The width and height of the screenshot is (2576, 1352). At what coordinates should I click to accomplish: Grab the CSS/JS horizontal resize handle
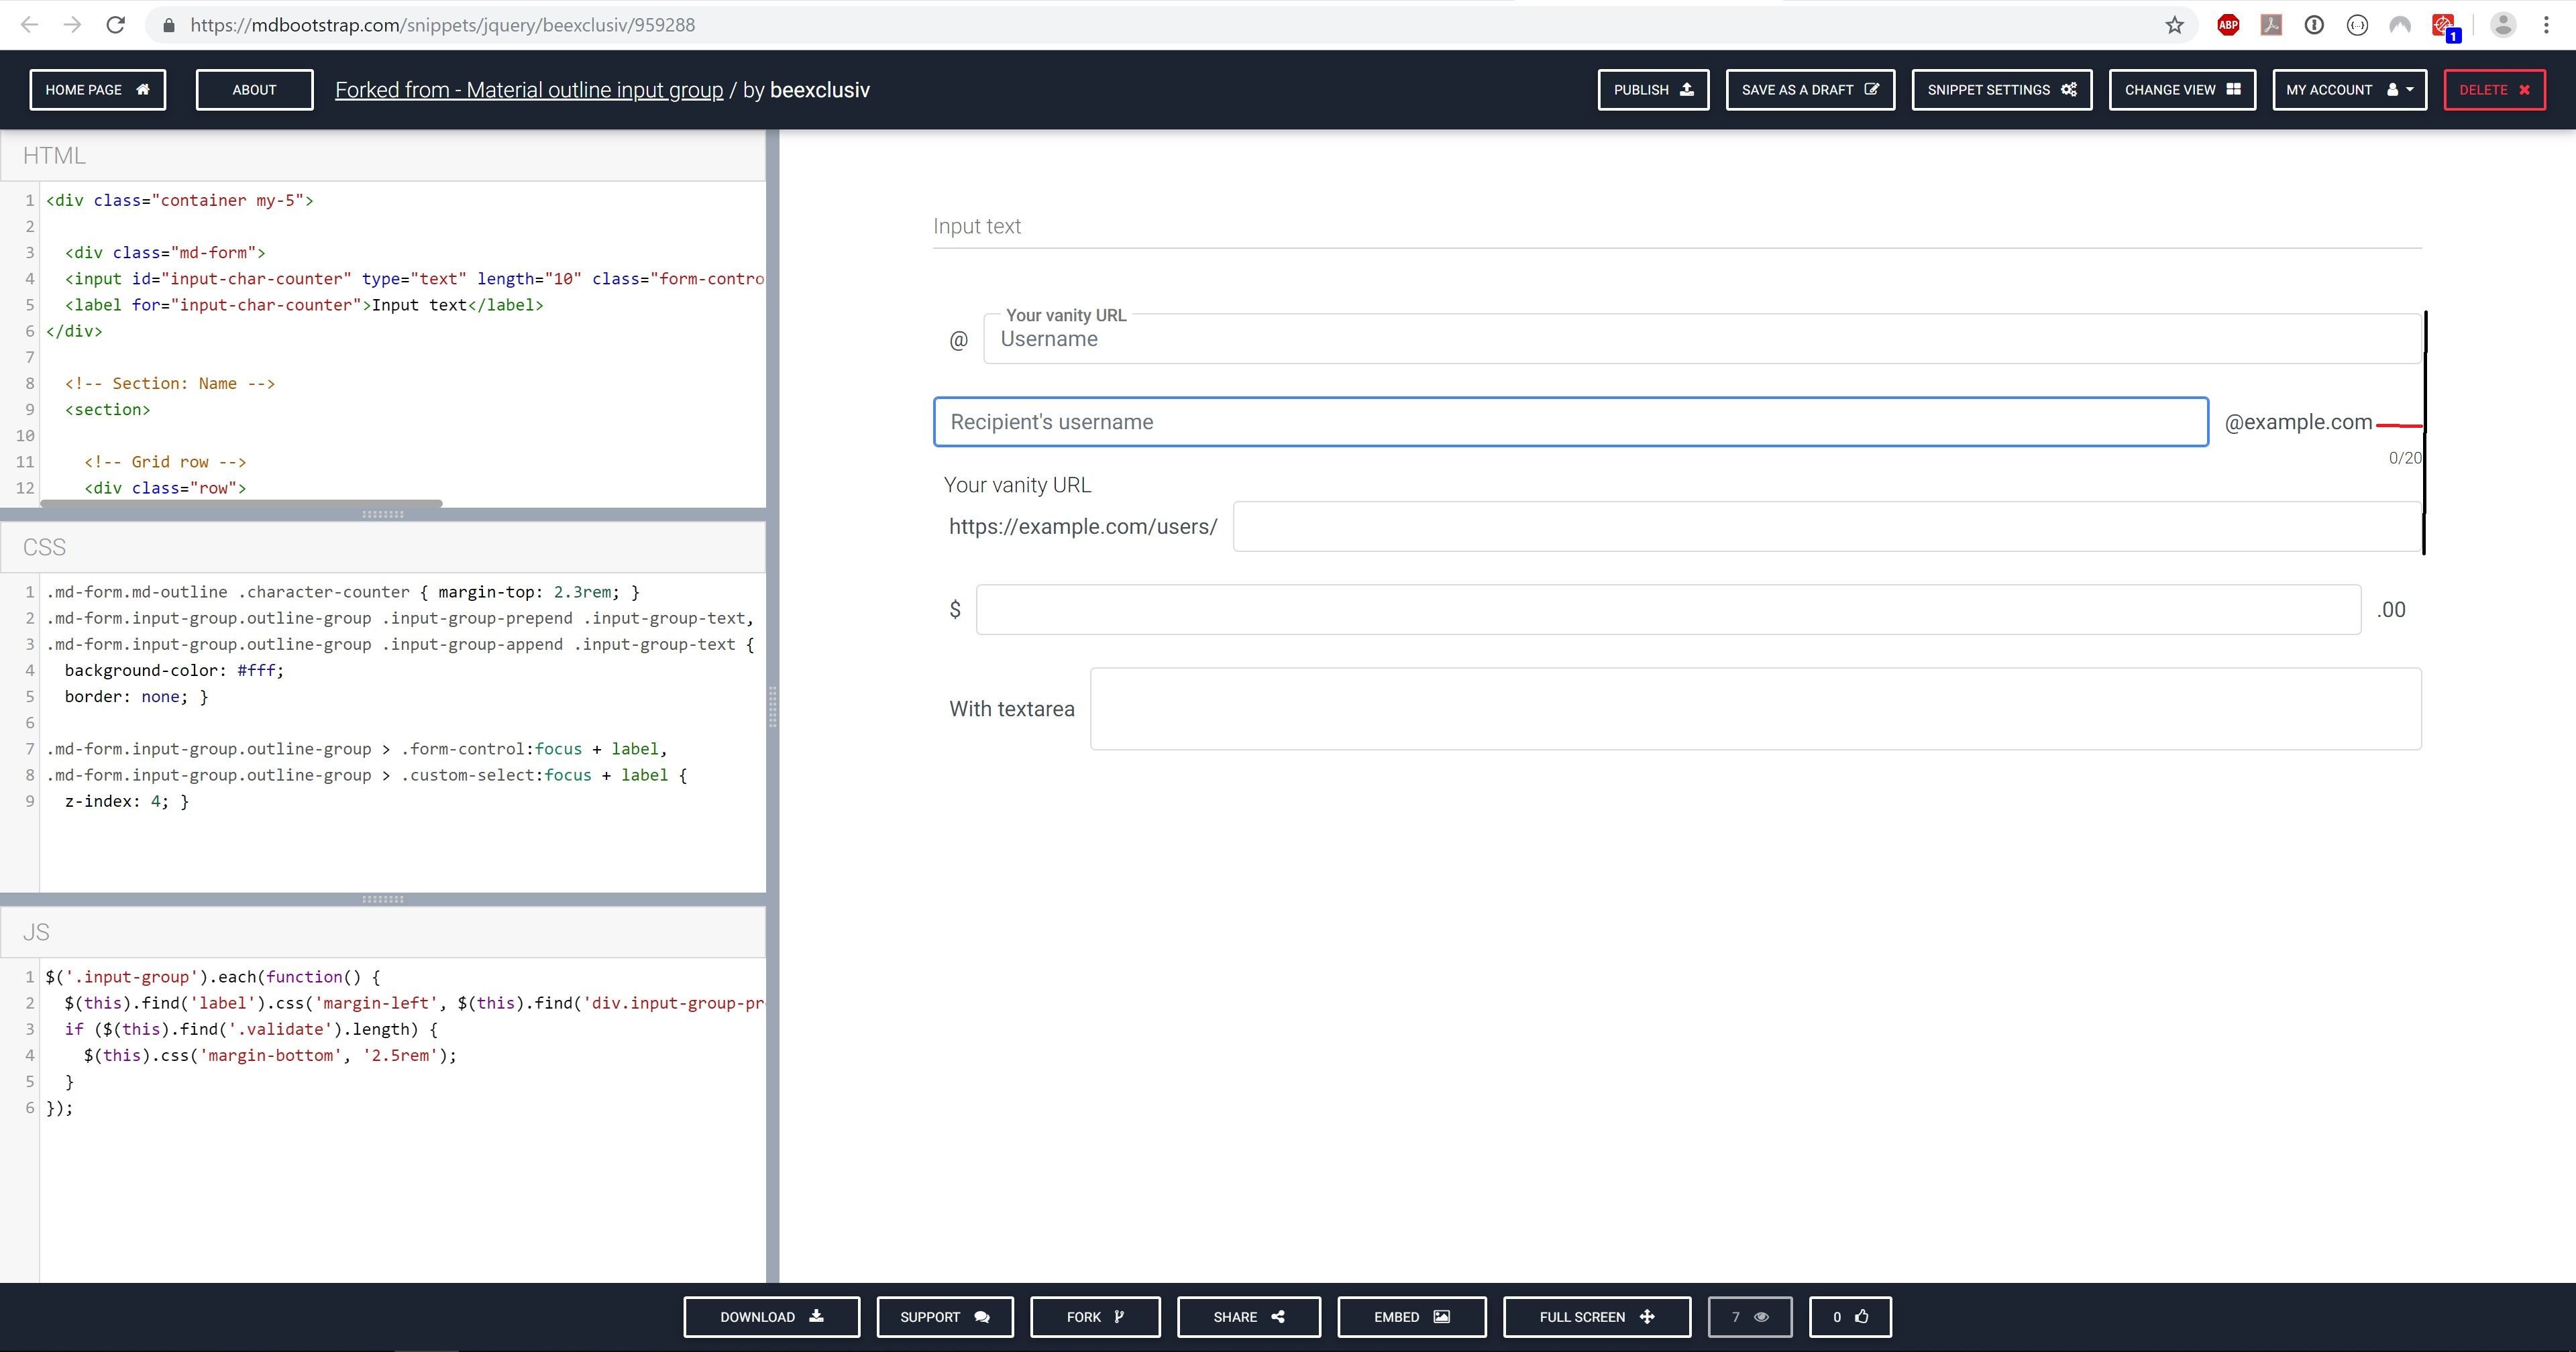point(382,899)
